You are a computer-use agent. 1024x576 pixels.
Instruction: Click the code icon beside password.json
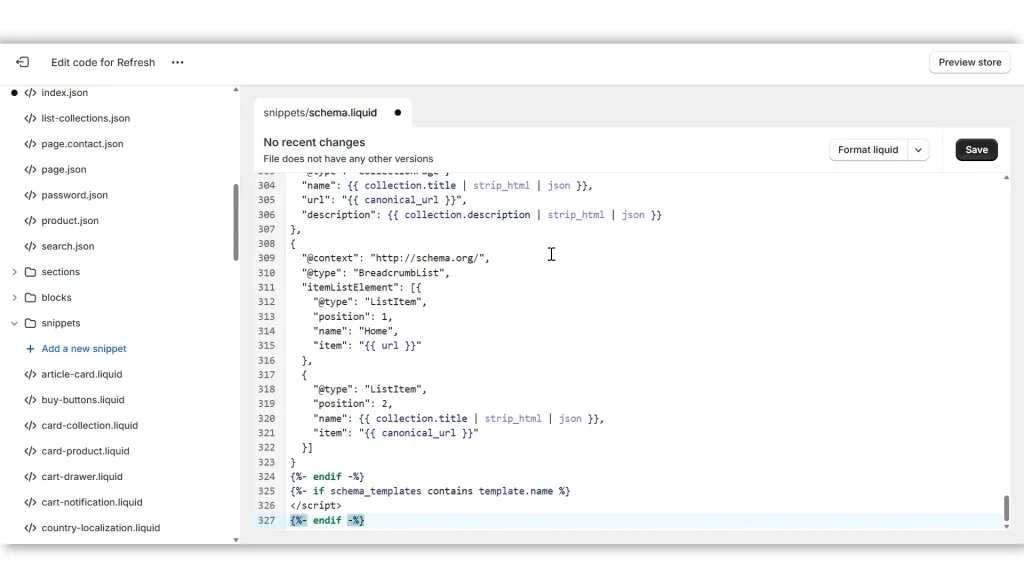point(30,195)
